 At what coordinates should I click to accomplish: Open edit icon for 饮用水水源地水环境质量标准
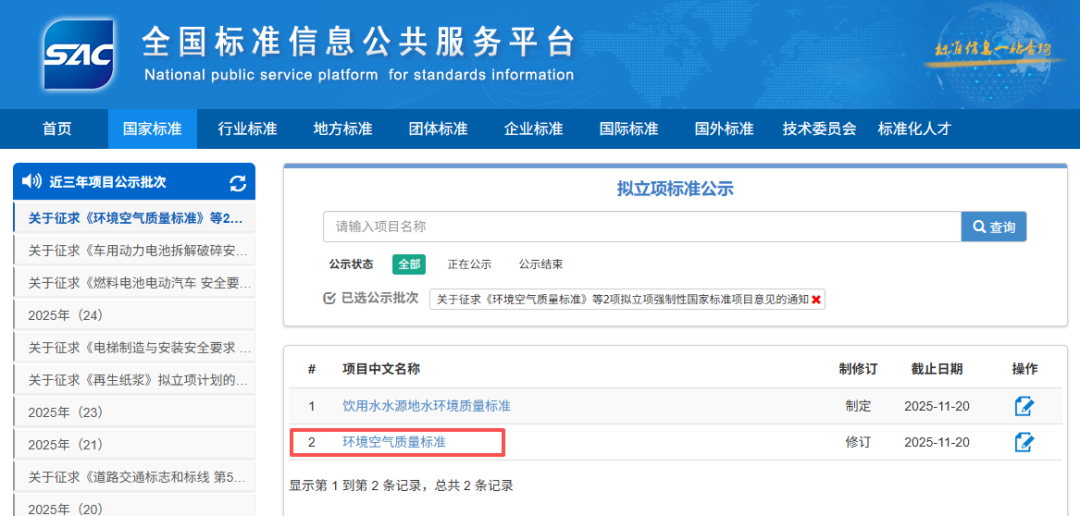pyautogui.click(x=1024, y=406)
